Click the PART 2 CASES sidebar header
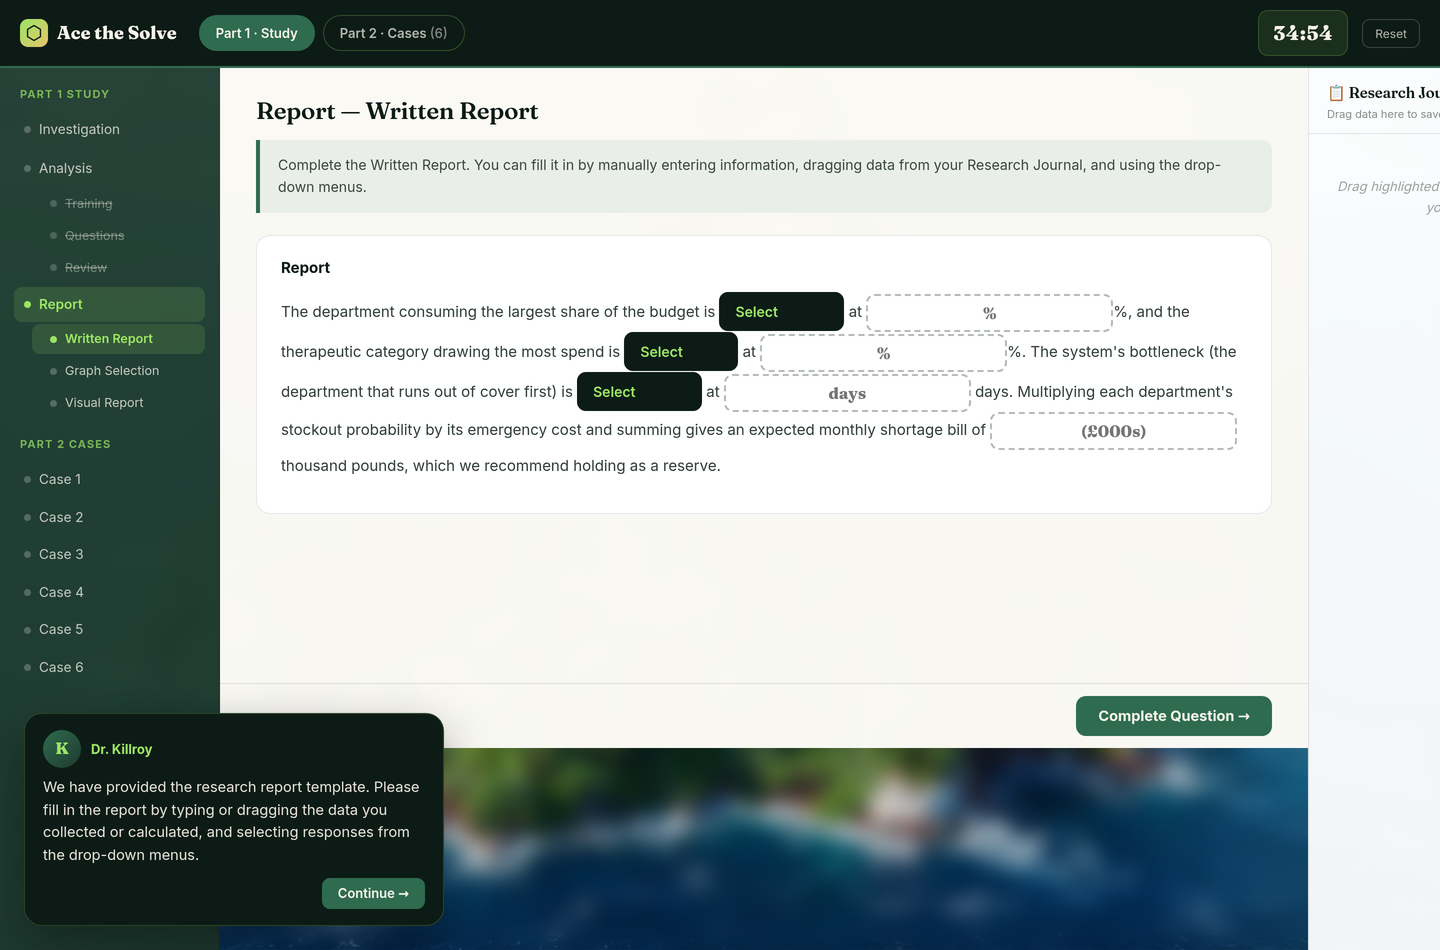The image size is (1440, 950). 65,444
